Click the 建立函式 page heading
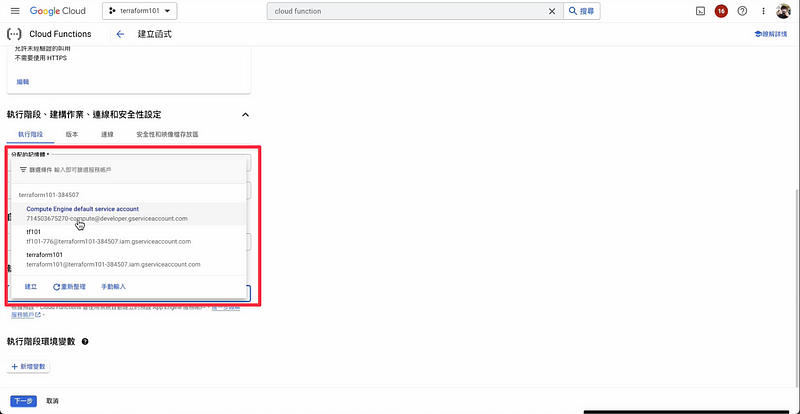Viewport: 800px width, 414px height. pyautogui.click(x=155, y=34)
